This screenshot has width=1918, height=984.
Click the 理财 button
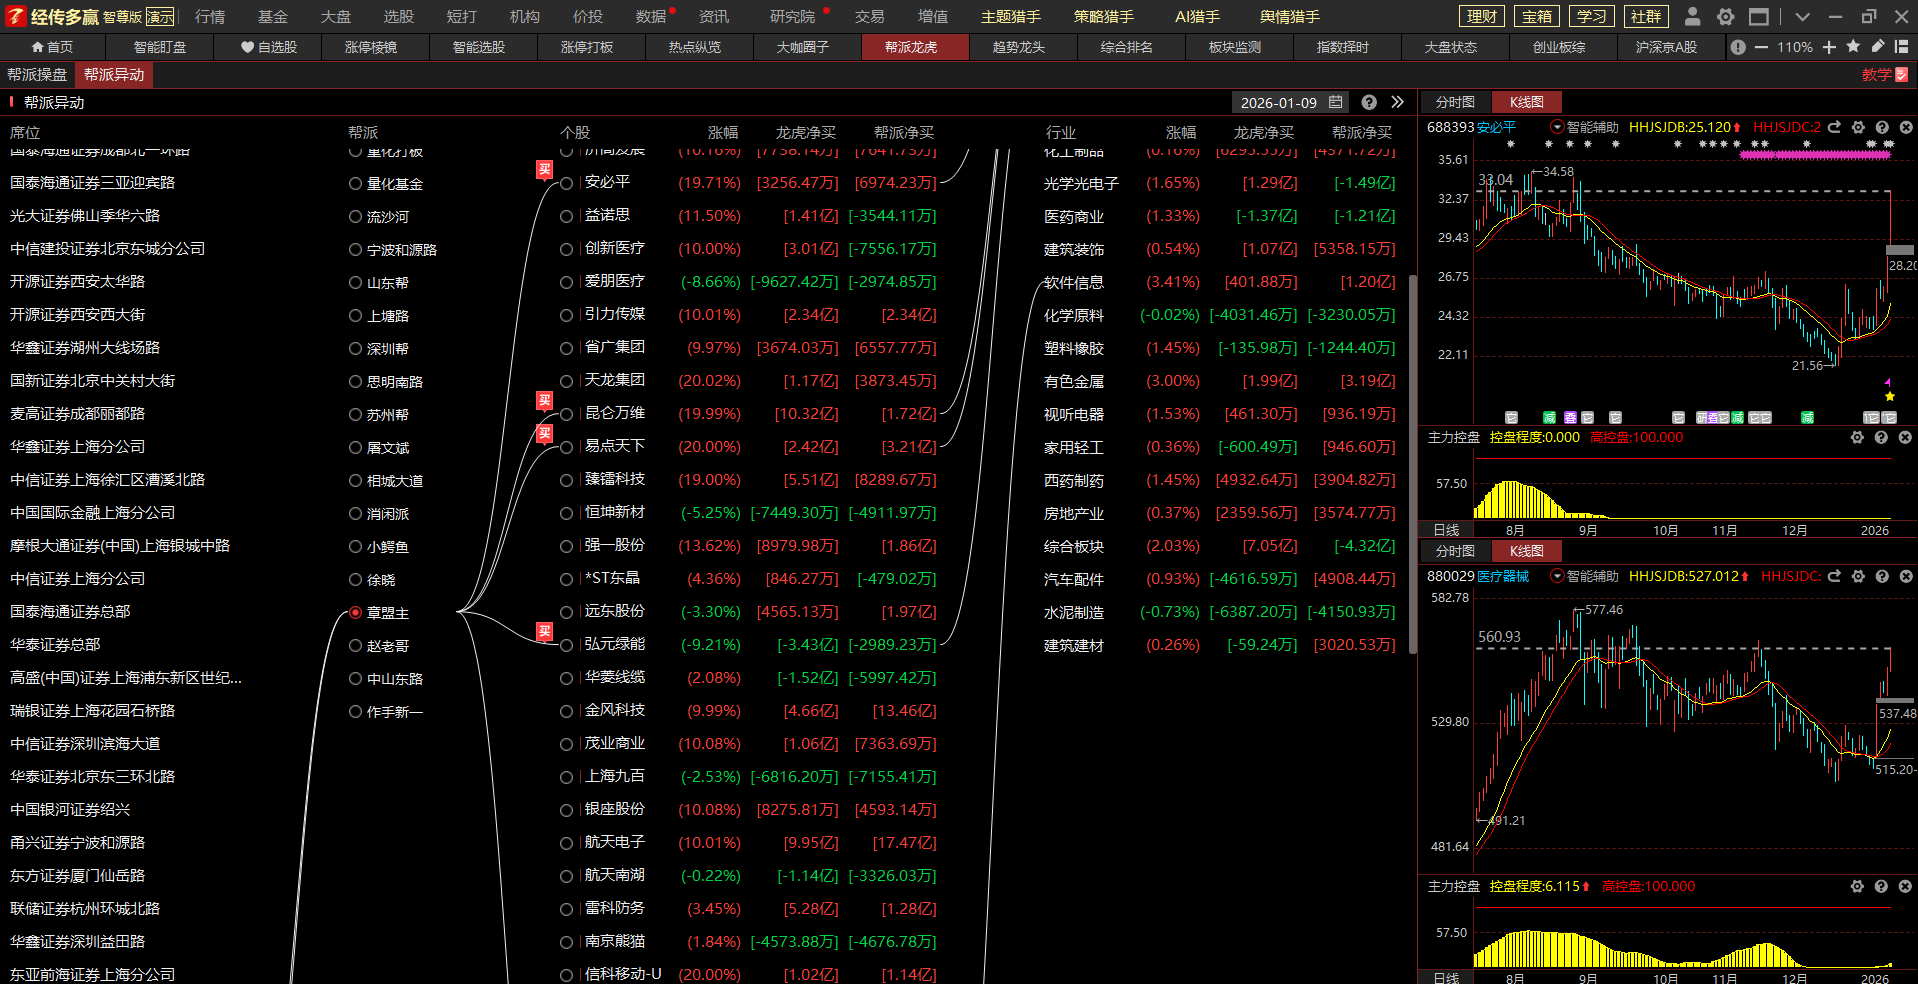(1482, 17)
